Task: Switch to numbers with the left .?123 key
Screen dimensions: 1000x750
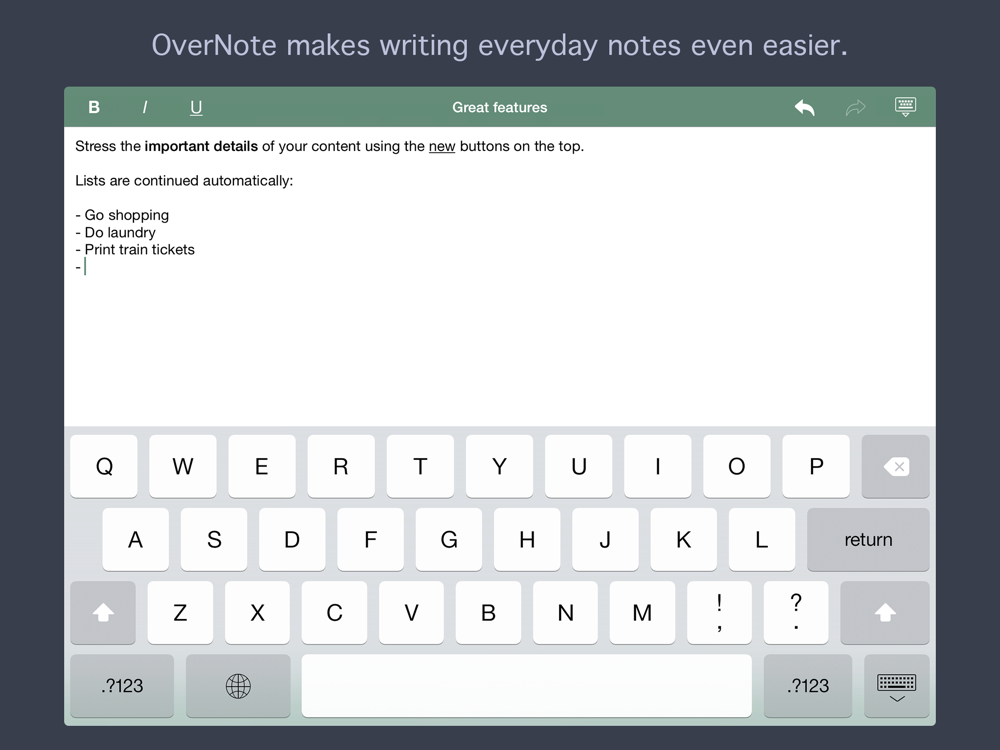Action: pyautogui.click(x=122, y=686)
